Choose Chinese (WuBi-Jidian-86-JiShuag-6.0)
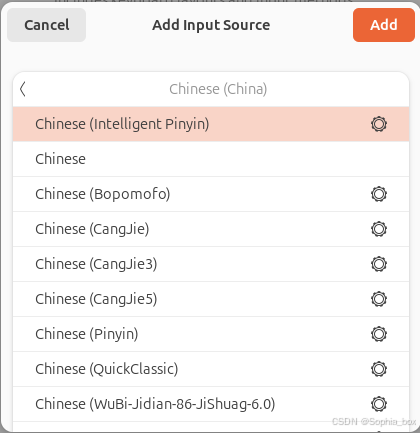Viewport: 420px width, 433px height. pyautogui.click(x=211, y=404)
